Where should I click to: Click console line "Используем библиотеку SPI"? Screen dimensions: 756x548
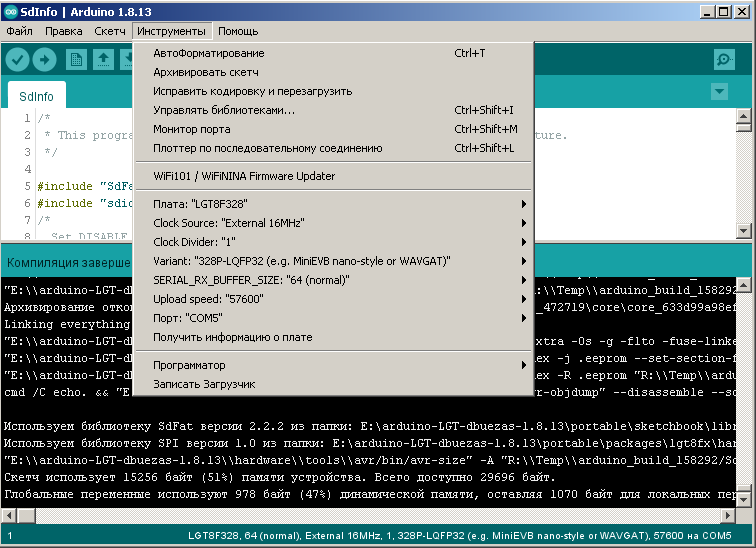coord(369,443)
